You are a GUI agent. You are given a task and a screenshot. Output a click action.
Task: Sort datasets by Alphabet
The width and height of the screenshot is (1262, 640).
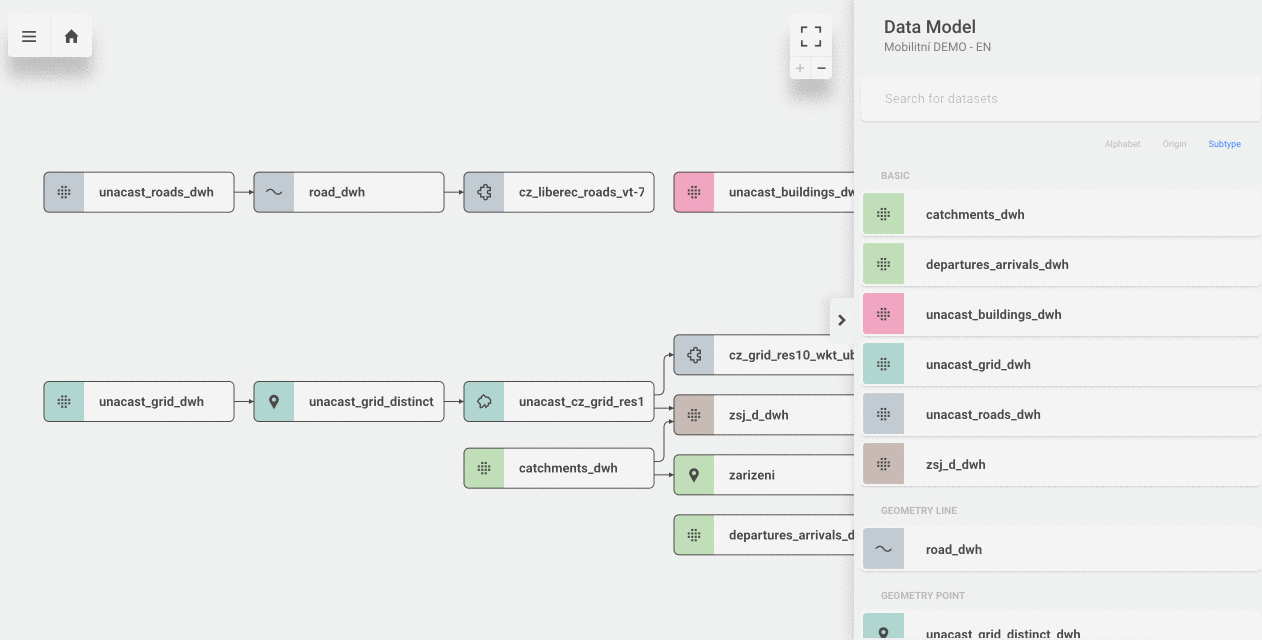pos(1122,144)
